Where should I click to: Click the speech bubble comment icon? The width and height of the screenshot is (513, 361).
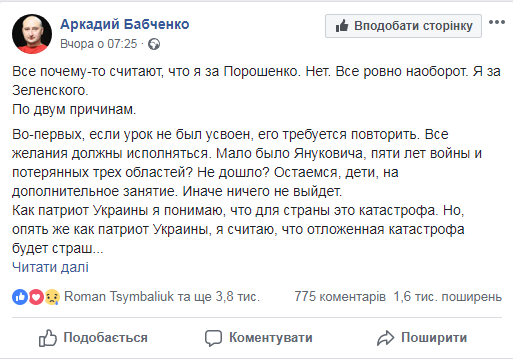pos(213,338)
